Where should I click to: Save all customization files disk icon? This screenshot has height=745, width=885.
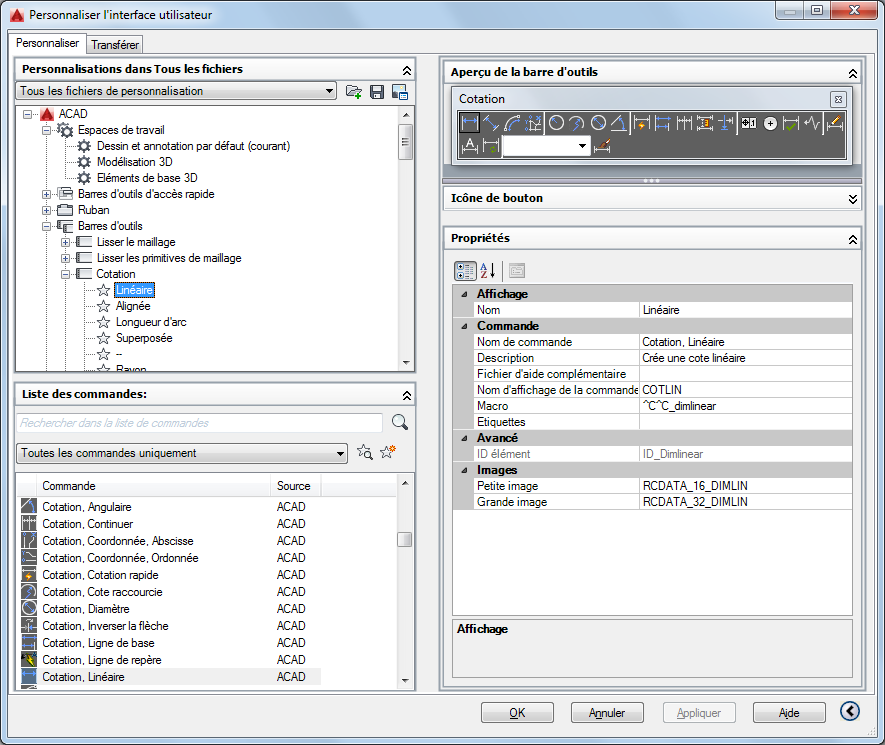(376, 91)
